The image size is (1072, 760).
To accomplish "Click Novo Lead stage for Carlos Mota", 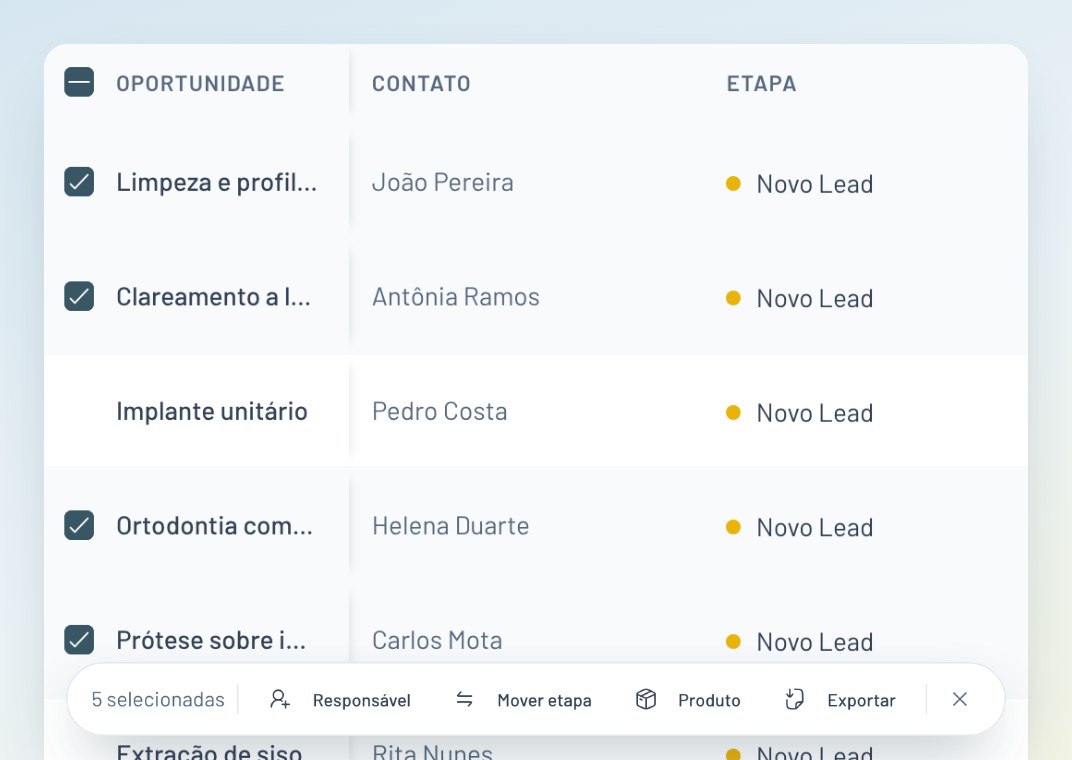I will (799, 642).
